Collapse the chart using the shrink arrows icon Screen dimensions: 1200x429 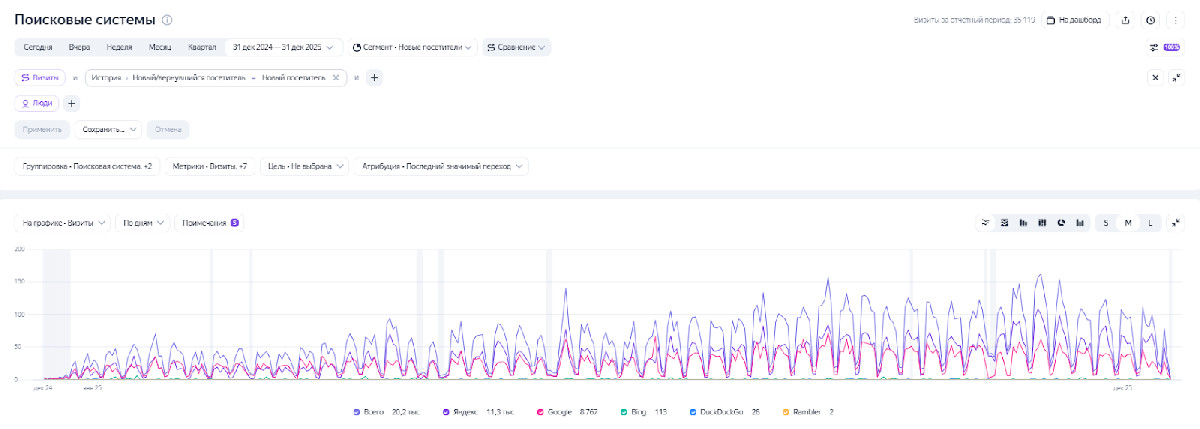click(1176, 223)
